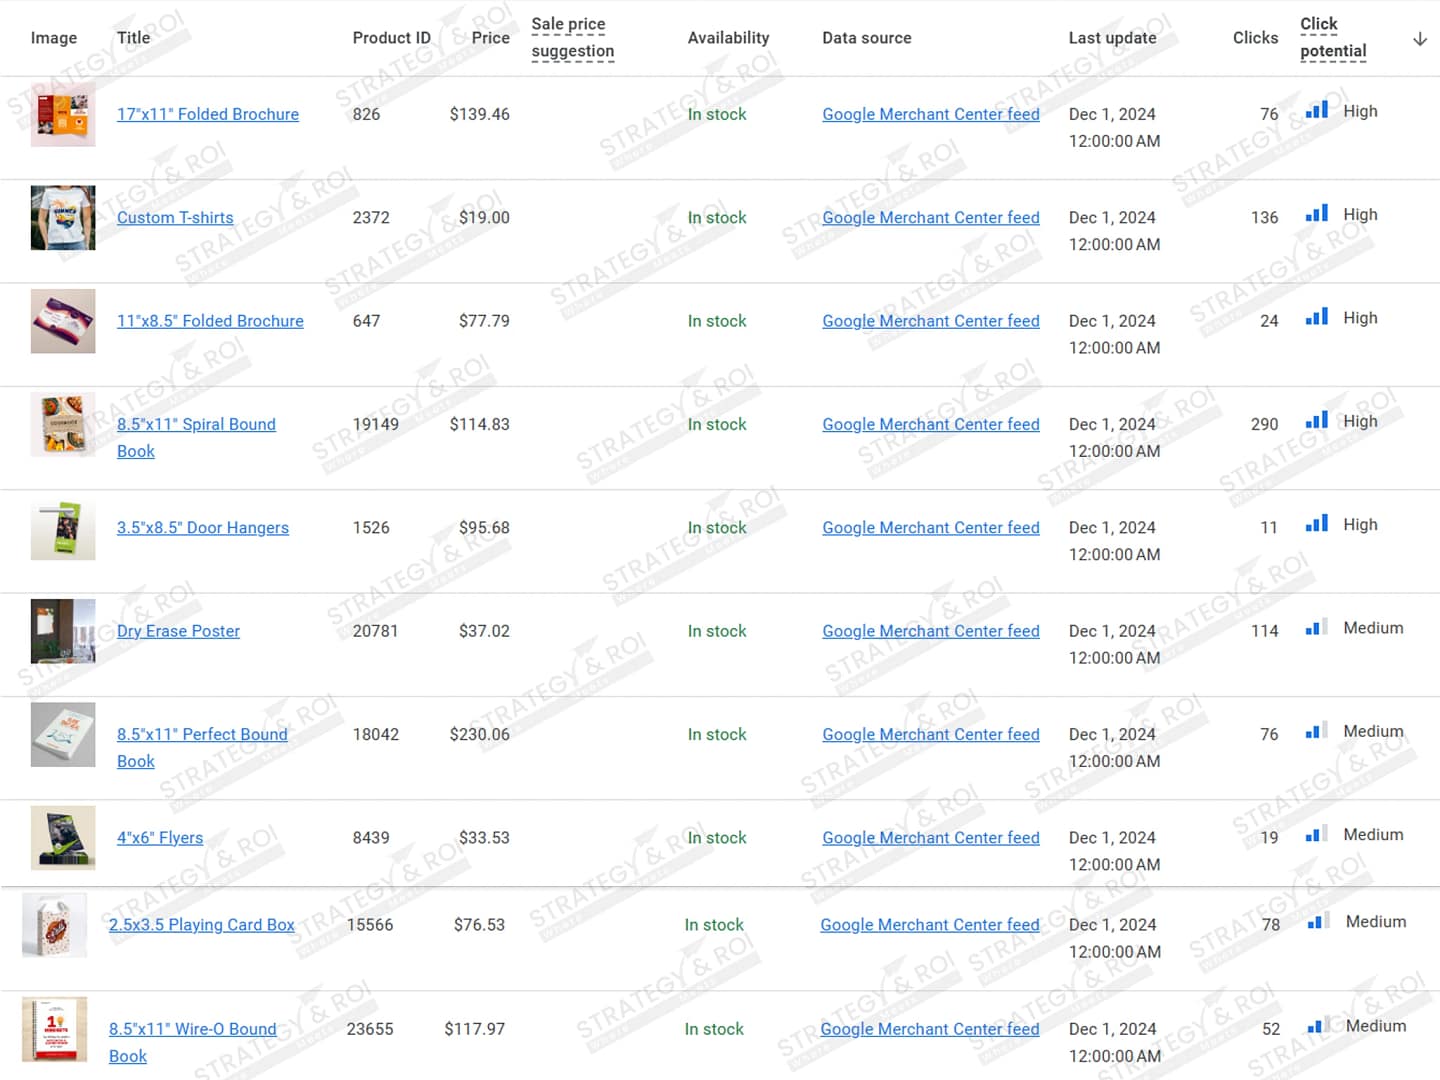Open the 3.5"x8.5" Door Hangers link
Image resolution: width=1440 pixels, height=1080 pixels.
[203, 528]
